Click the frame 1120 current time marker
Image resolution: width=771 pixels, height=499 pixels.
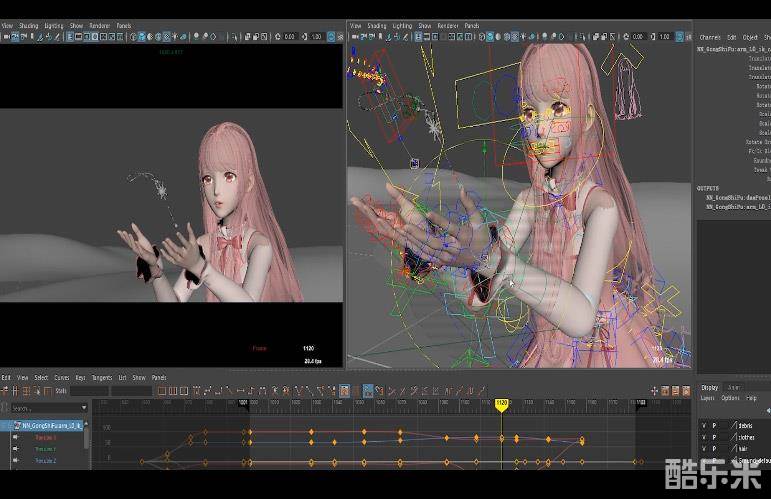502,404
